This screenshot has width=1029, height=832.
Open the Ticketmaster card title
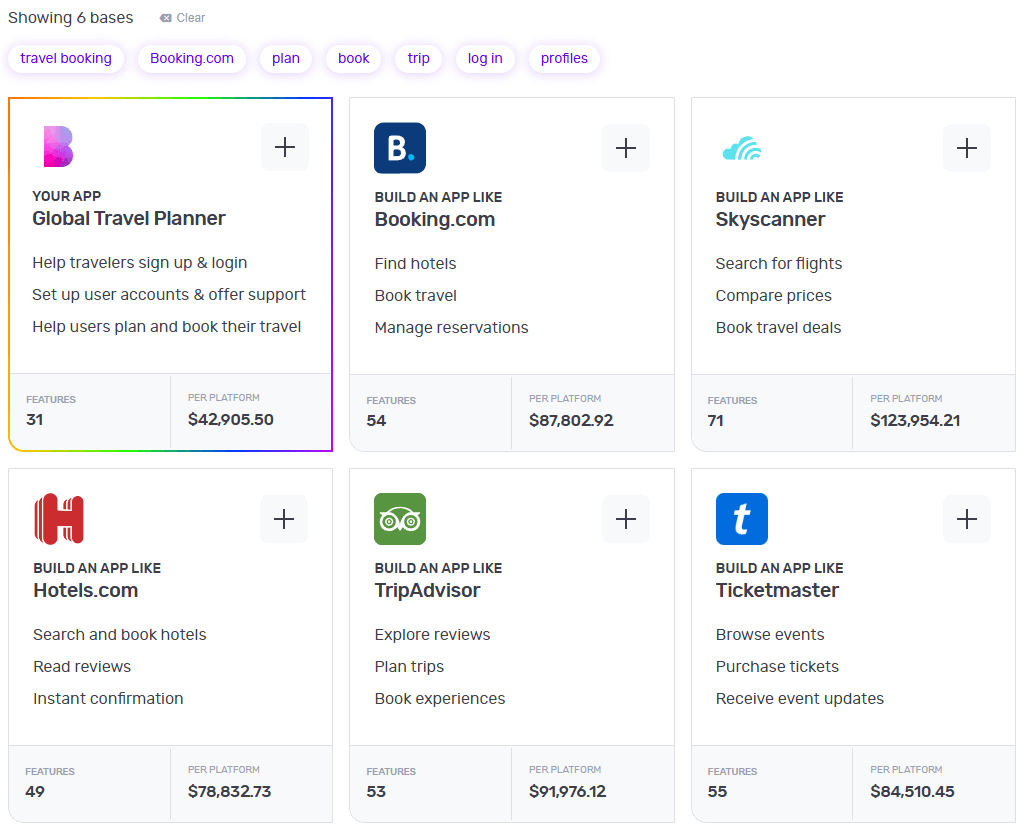point(777,591)
